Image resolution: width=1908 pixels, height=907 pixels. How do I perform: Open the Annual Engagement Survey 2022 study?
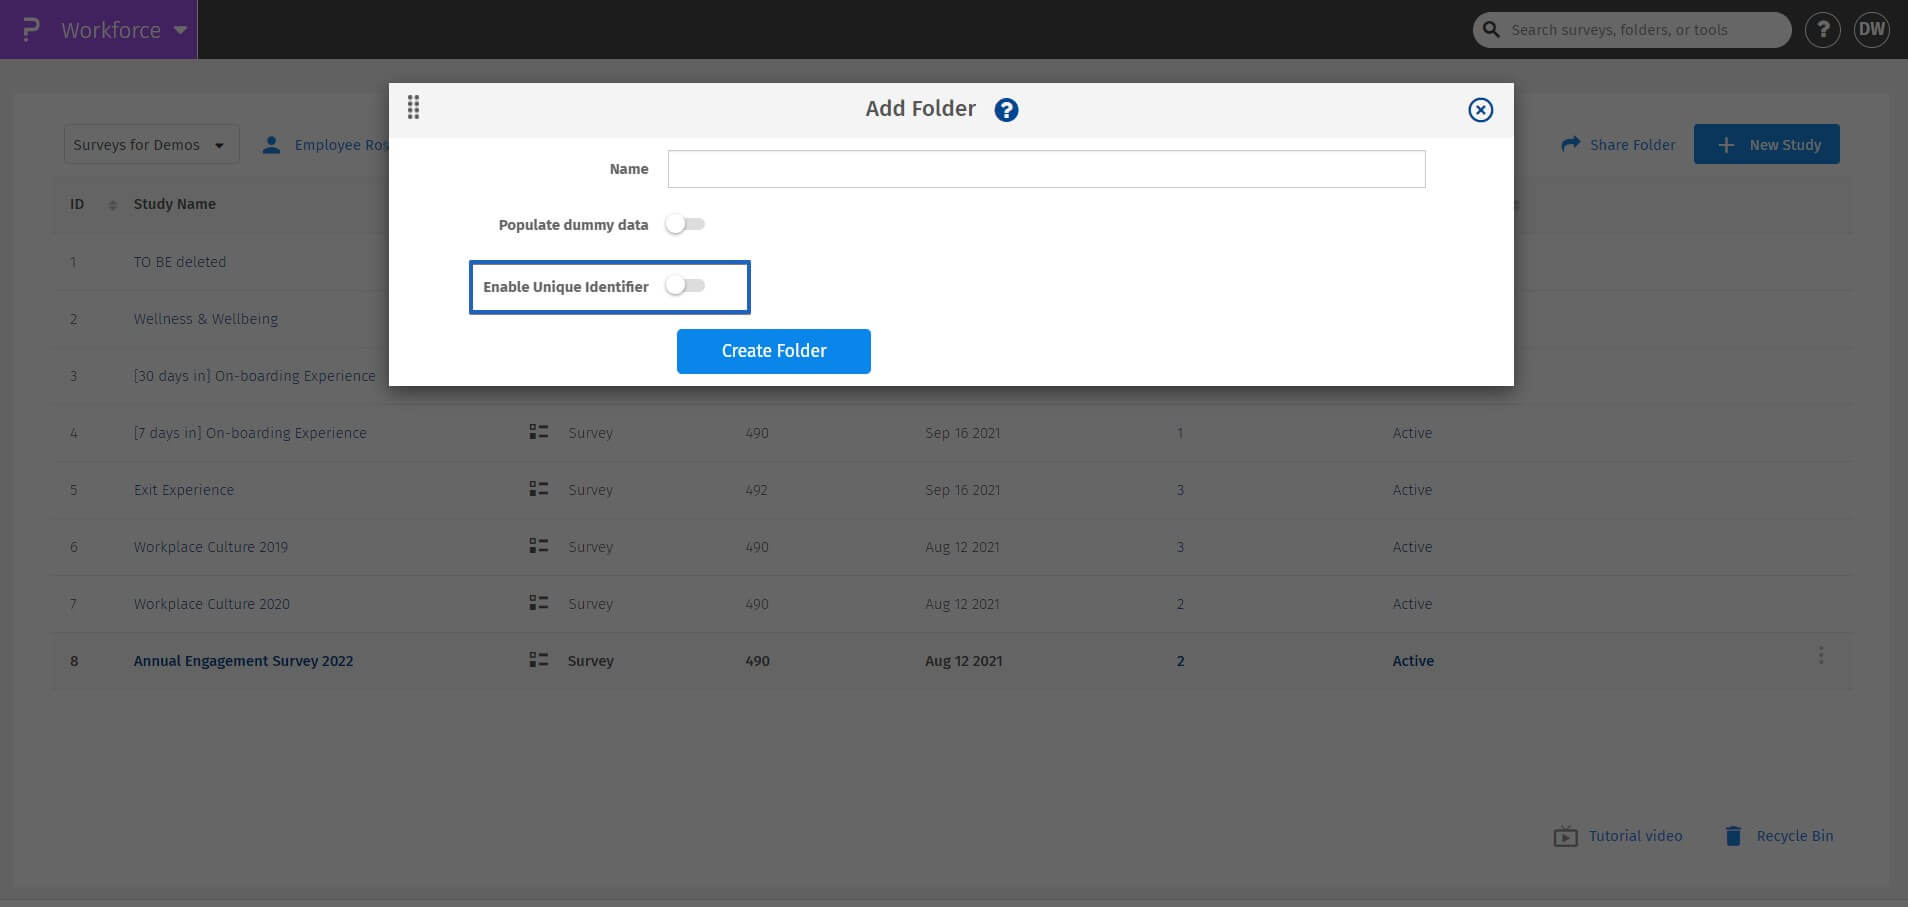243,661
